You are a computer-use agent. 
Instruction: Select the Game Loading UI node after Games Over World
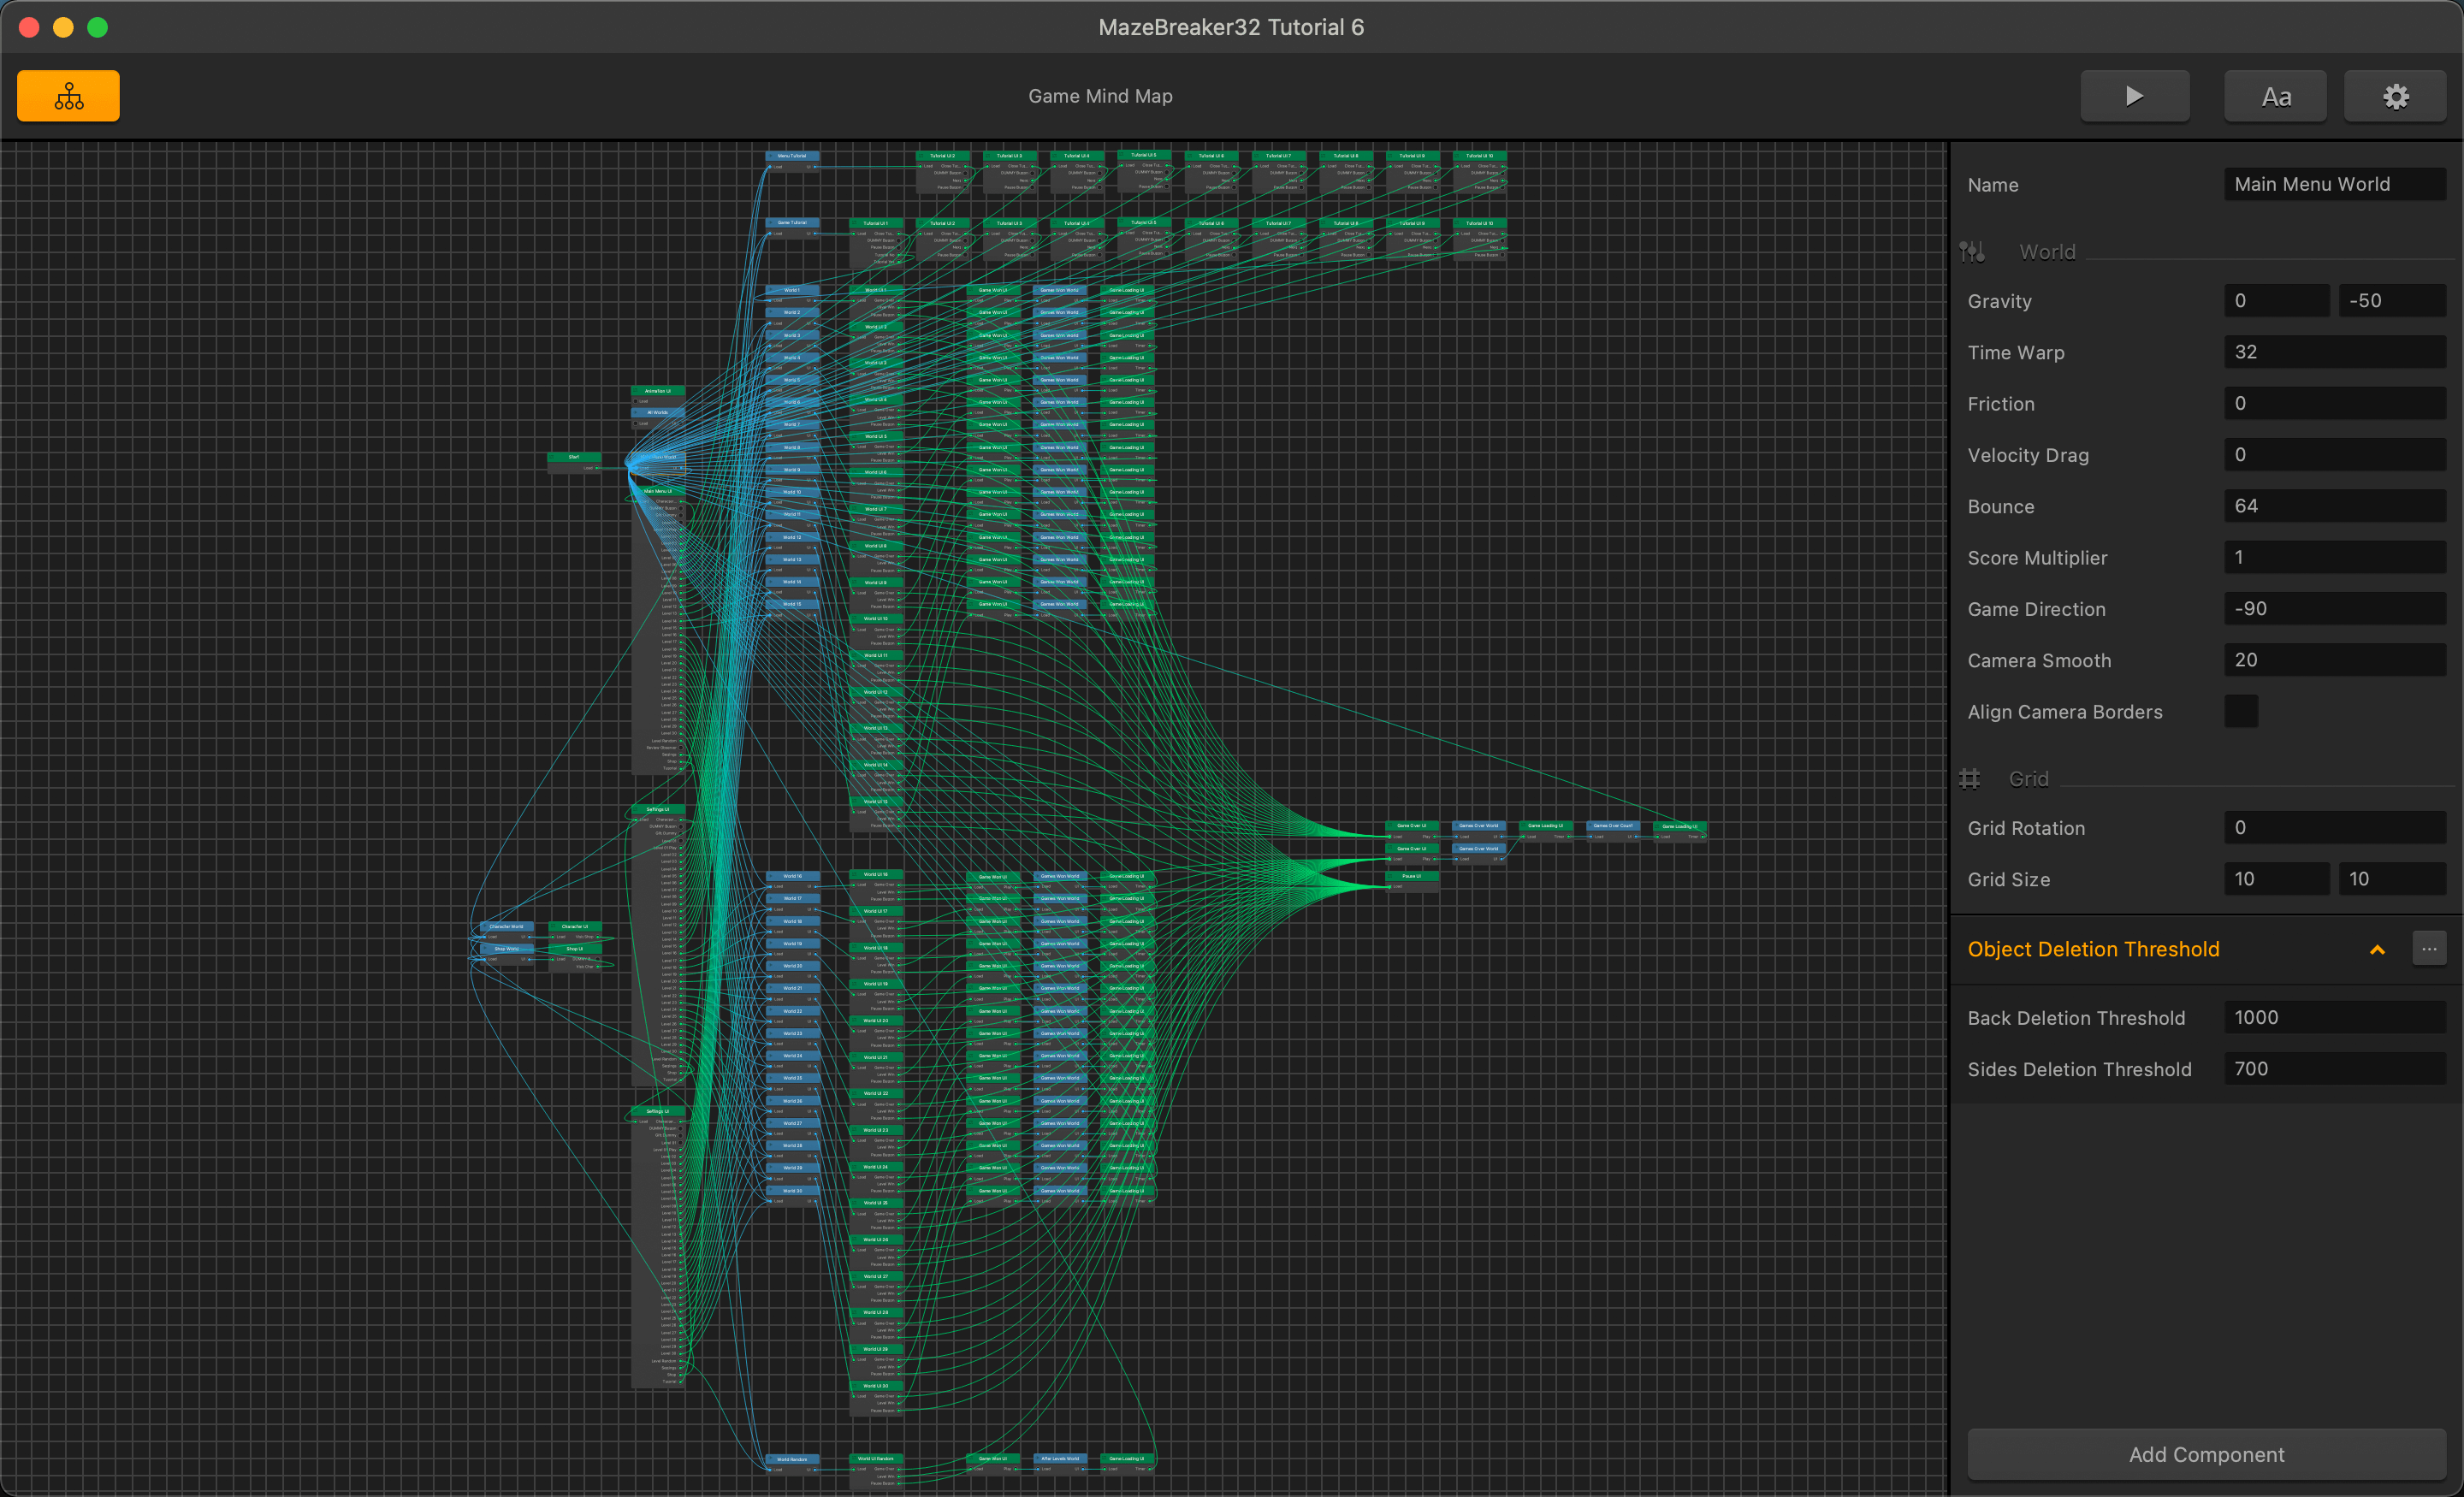[1545, 826]
